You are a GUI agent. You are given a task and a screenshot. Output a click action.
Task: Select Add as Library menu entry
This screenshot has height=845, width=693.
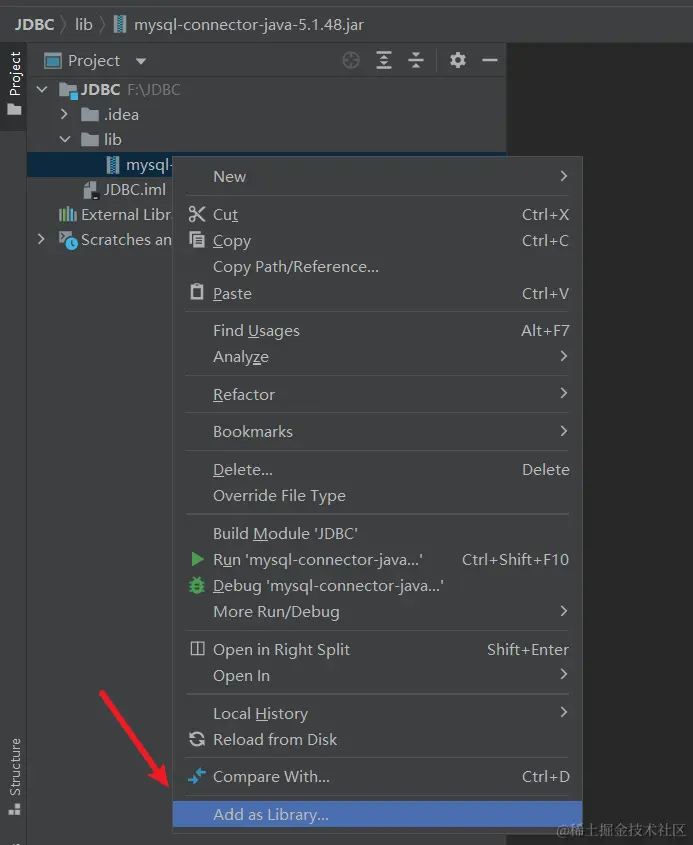271,814
